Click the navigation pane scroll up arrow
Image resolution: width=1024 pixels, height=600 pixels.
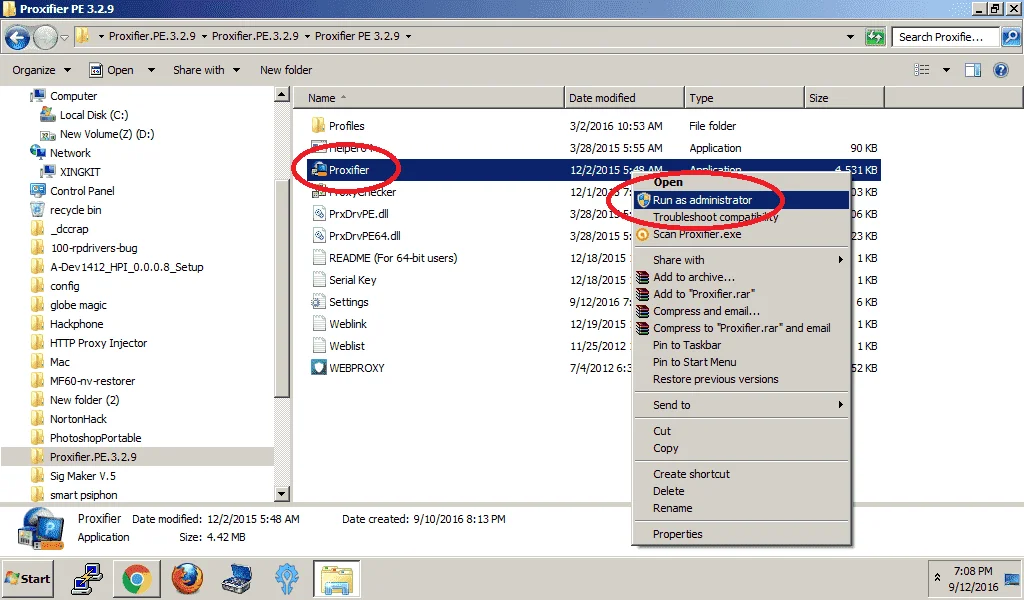(281, 95)
